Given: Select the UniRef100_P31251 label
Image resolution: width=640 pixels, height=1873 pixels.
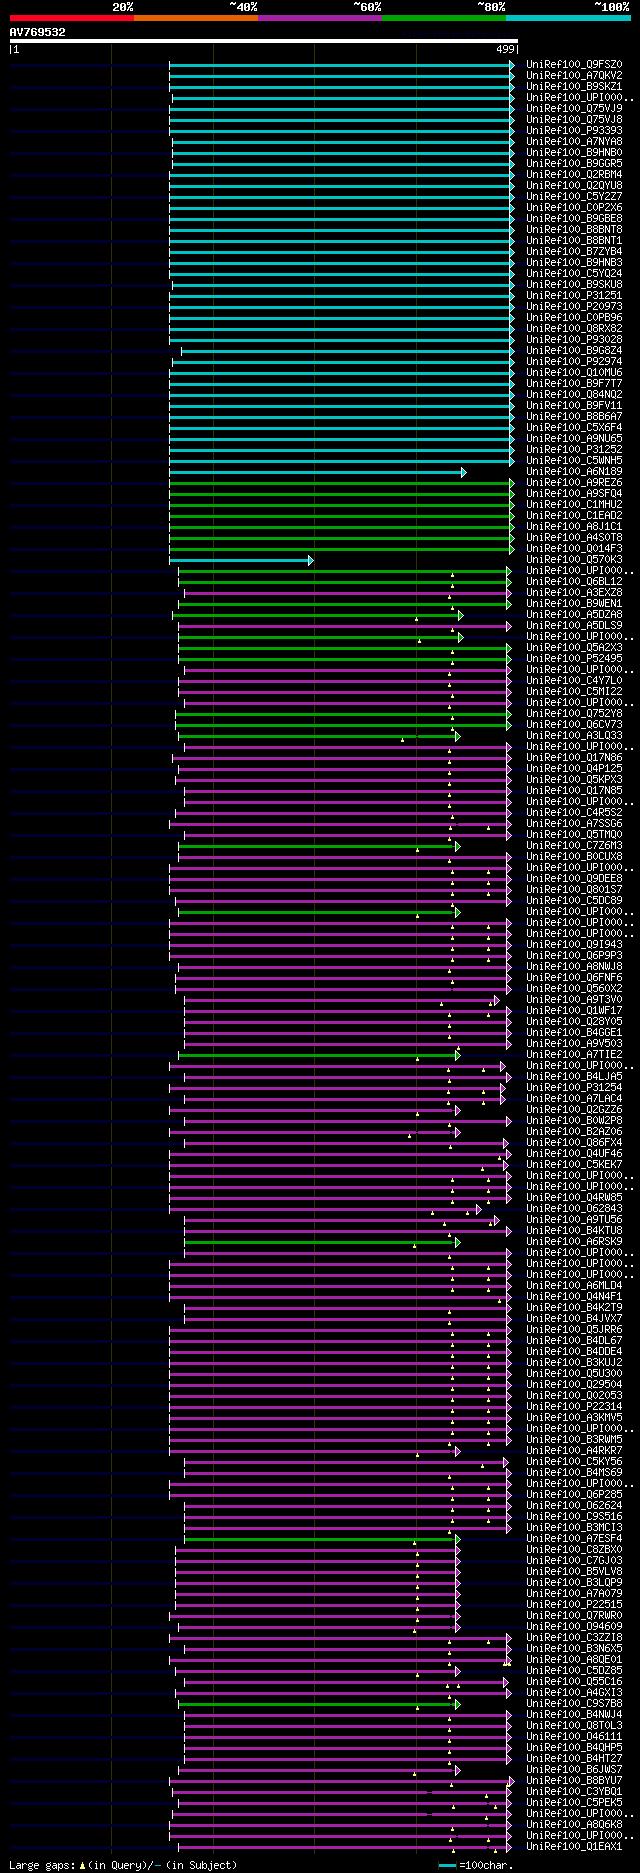Looking at the screenshot, I should click(x=574, y=296).
